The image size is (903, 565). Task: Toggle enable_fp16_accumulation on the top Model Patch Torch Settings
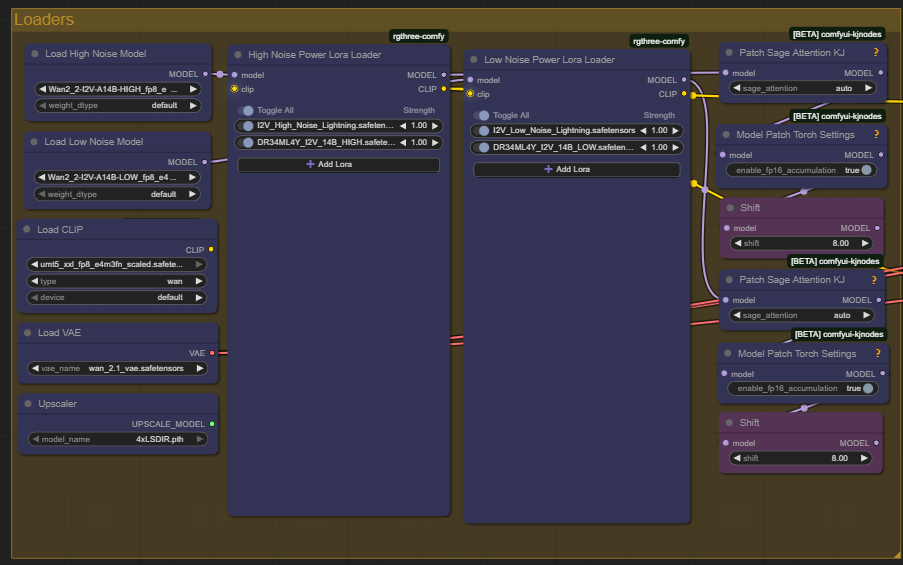click(x=865, y=170)
